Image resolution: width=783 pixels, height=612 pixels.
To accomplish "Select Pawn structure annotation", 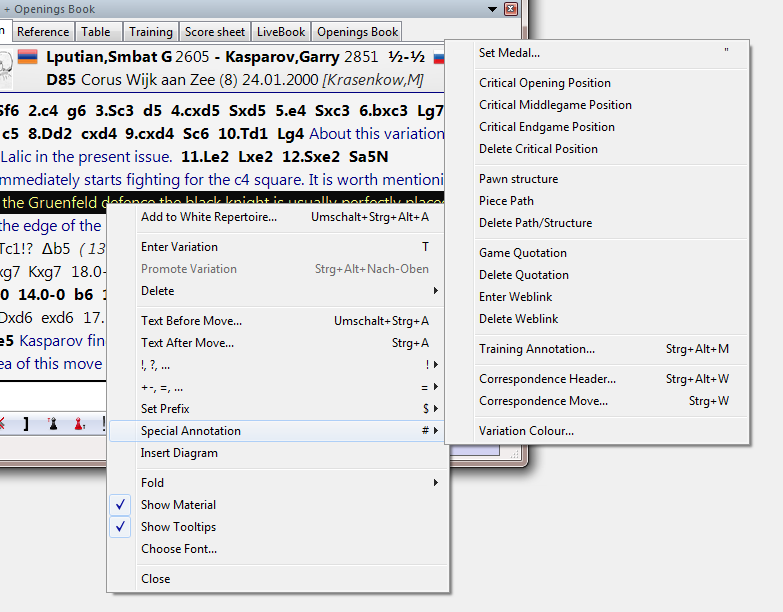I will click(597, 179).
